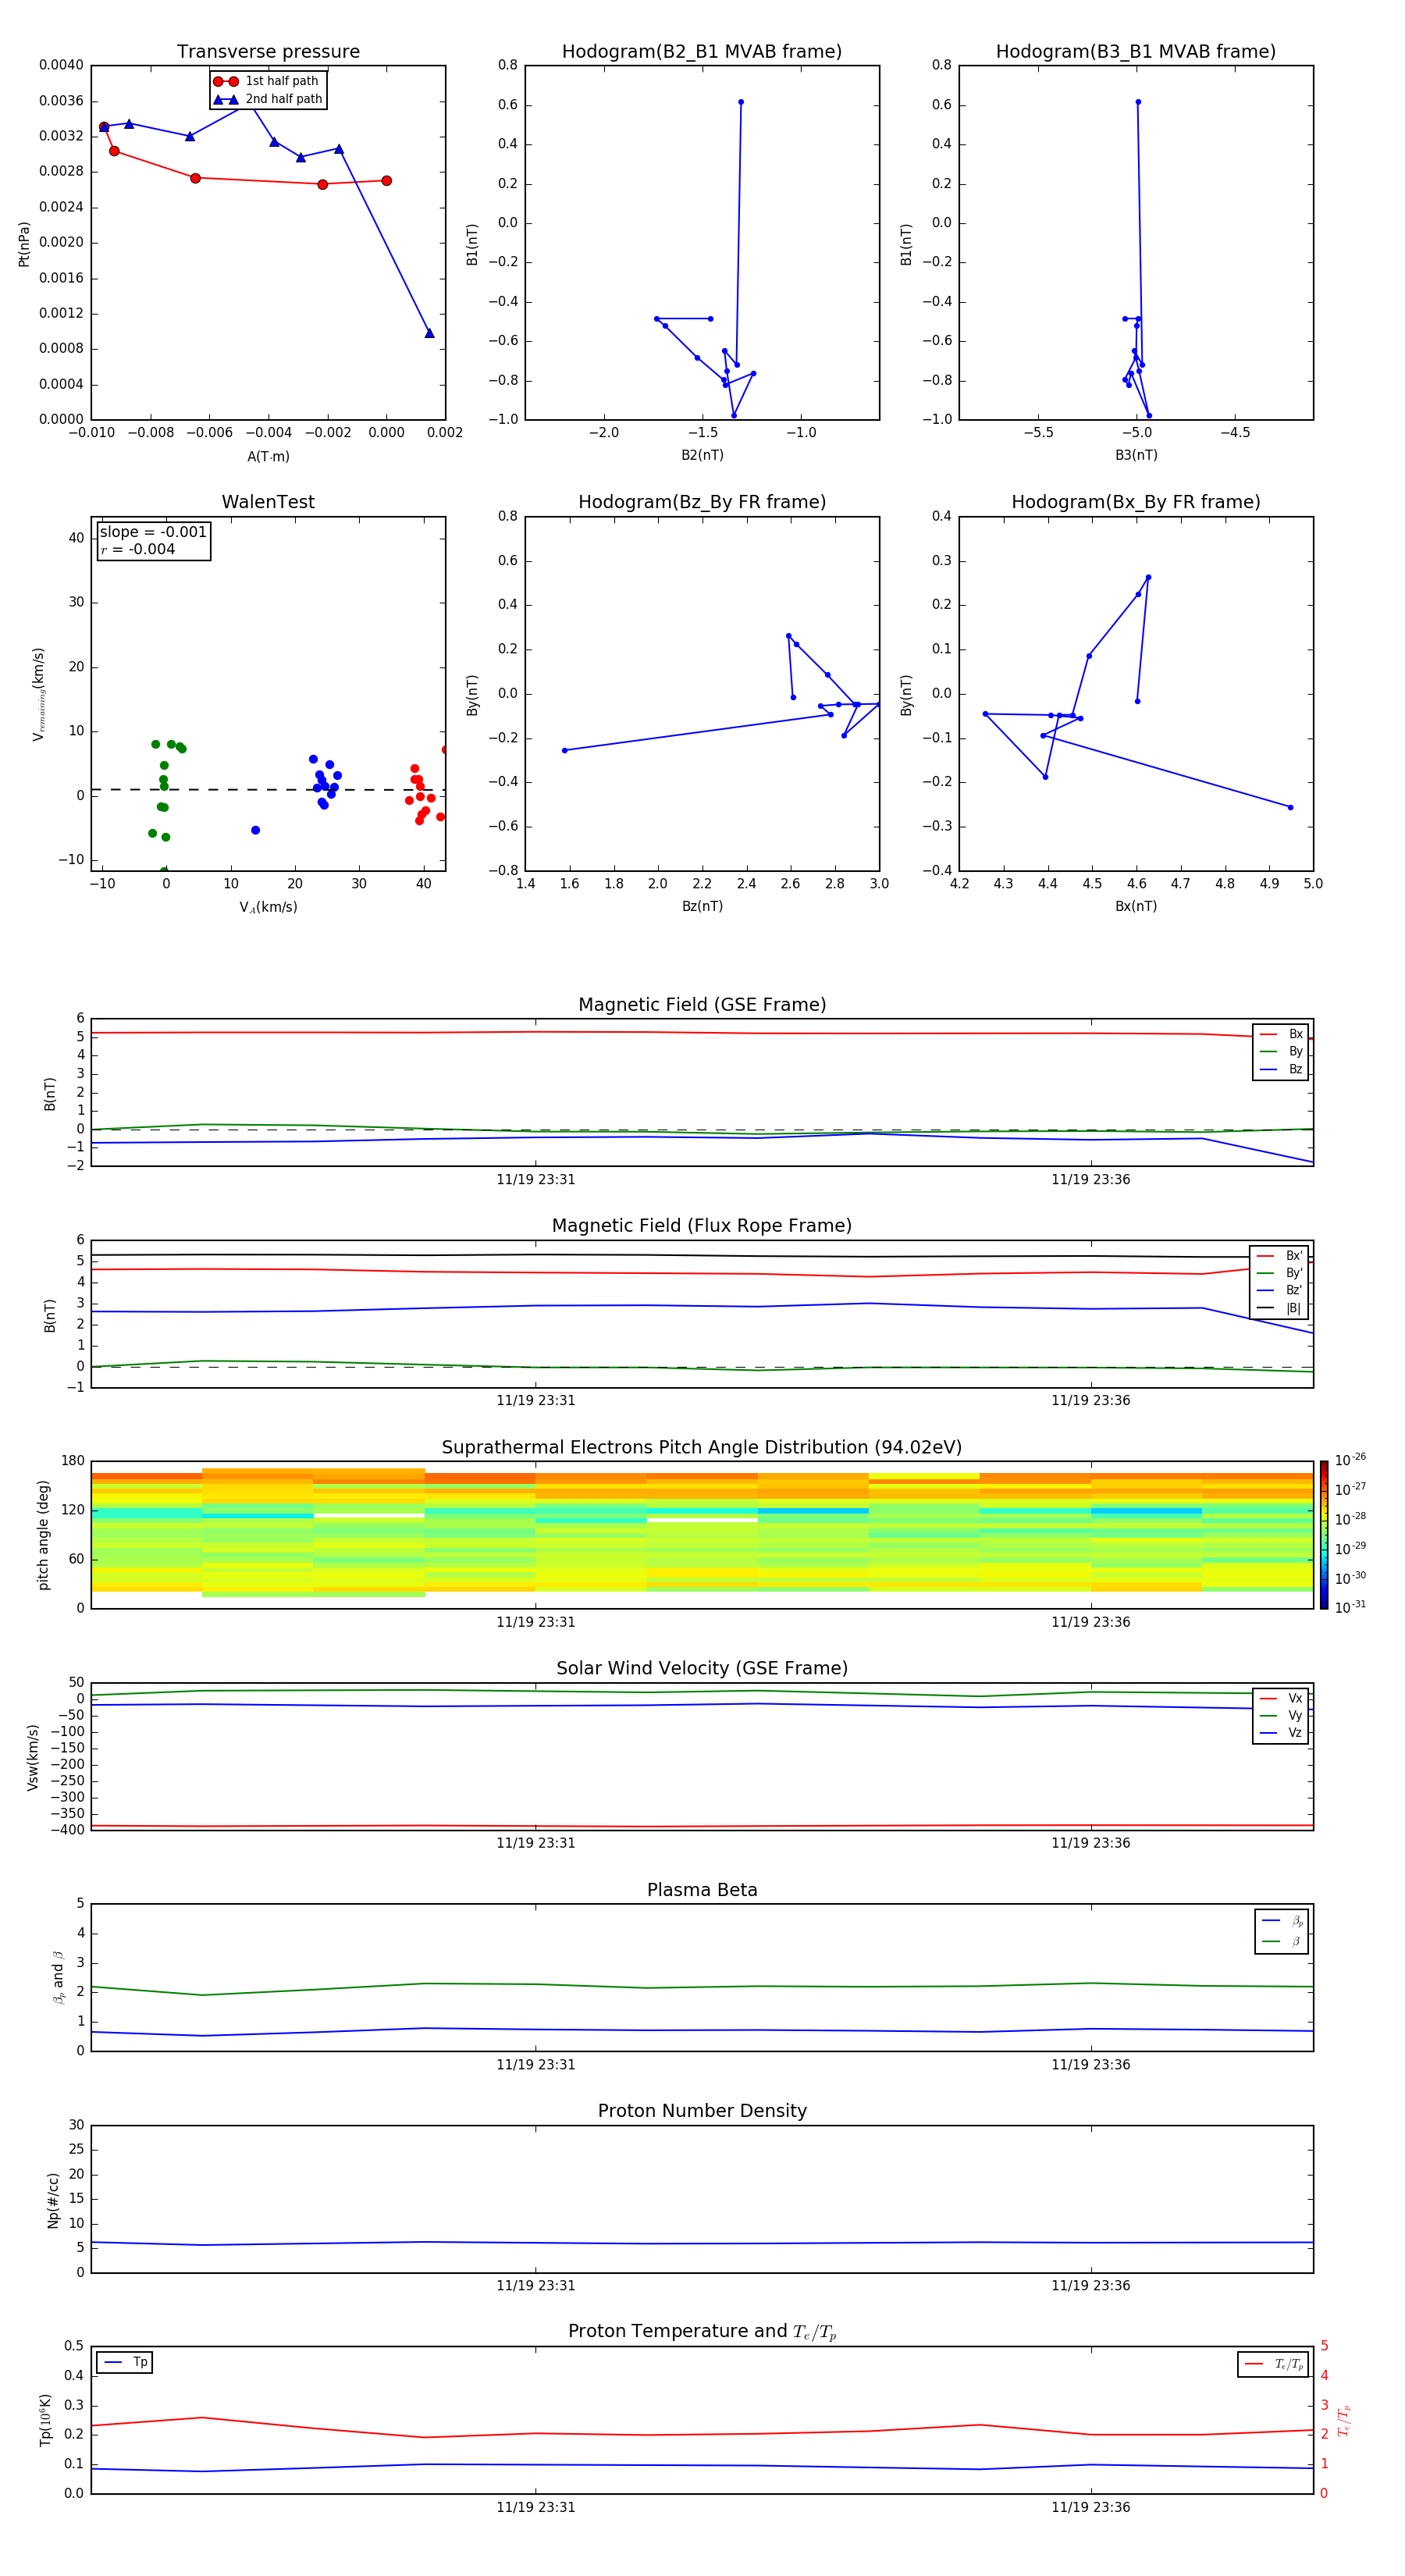The width and height of the screenshot is (1405, 2576).
Task: Click the 'pitch angle (deg)' axis label
Action: point(43,1535)
